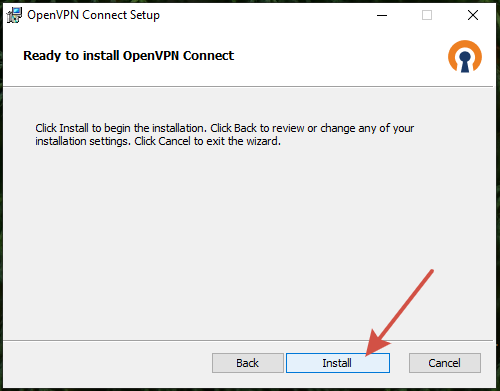Click the "Click Install to begin" instruction line
Screen dimensions: 500x391
pyautogui.click(x=224, y=128)
